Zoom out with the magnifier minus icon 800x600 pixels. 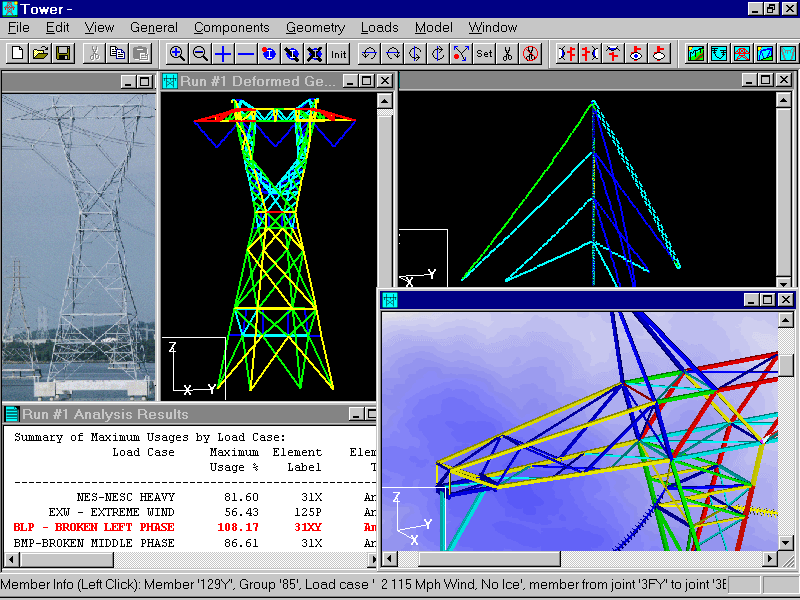point(200,53)
